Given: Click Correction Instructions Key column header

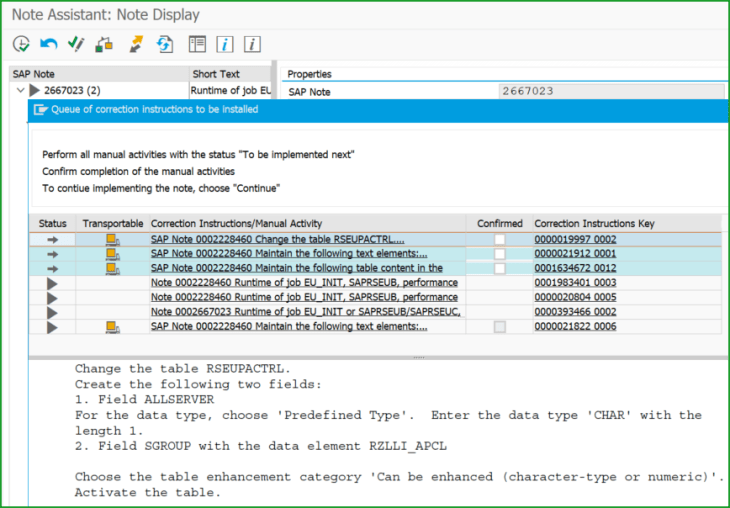Looking at the screenshot, I should click(x=627, y=224).
